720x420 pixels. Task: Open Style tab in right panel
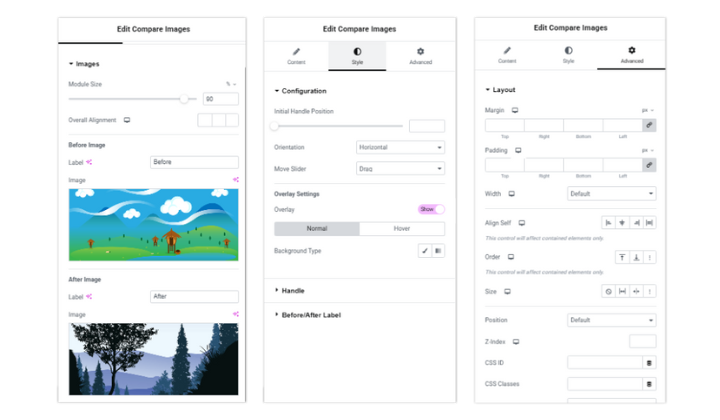(568, 55)
